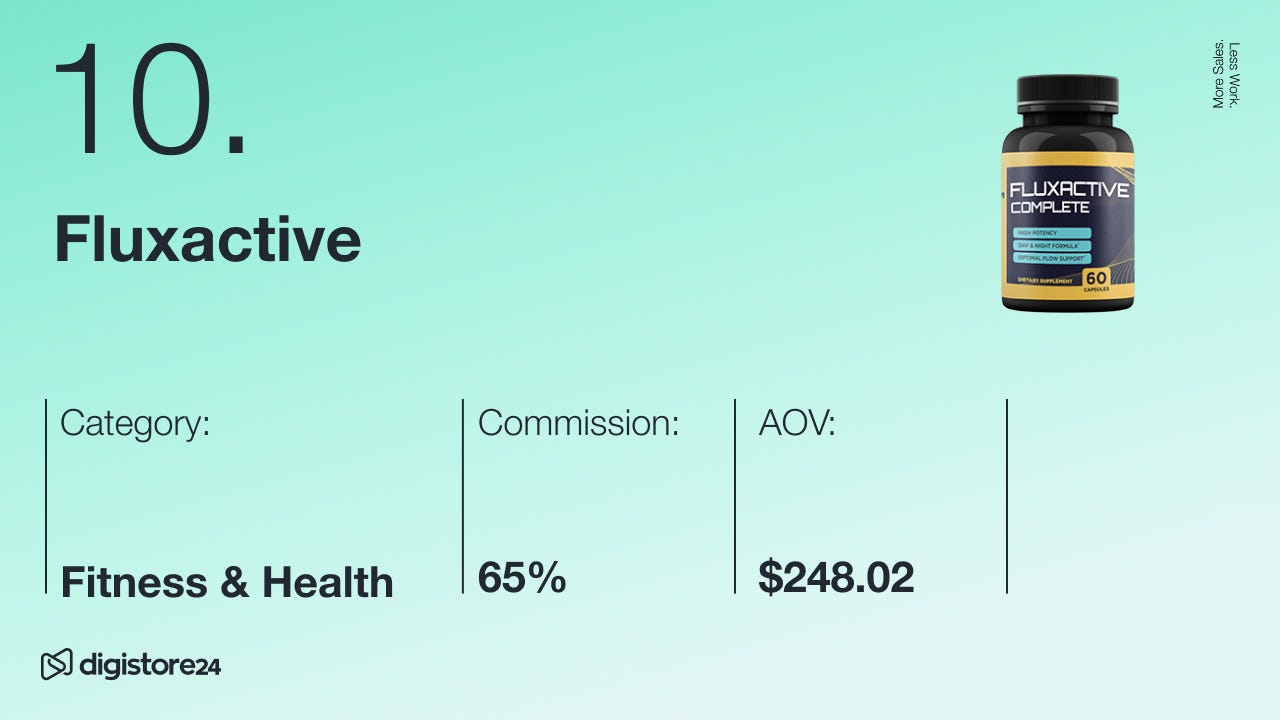1280x720 pixels.
Task: Click the FLUXACTIVE COMPLETE label text
Action: tap(1067, 197)
